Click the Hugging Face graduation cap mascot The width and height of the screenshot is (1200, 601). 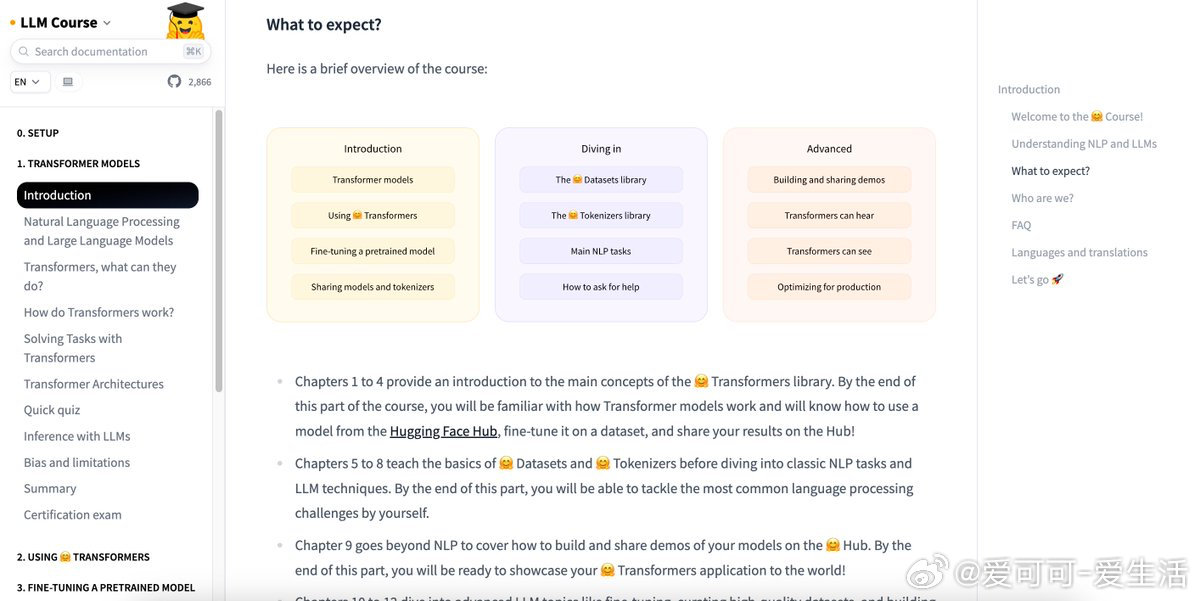pyautogui.click(x=185, y=20)
